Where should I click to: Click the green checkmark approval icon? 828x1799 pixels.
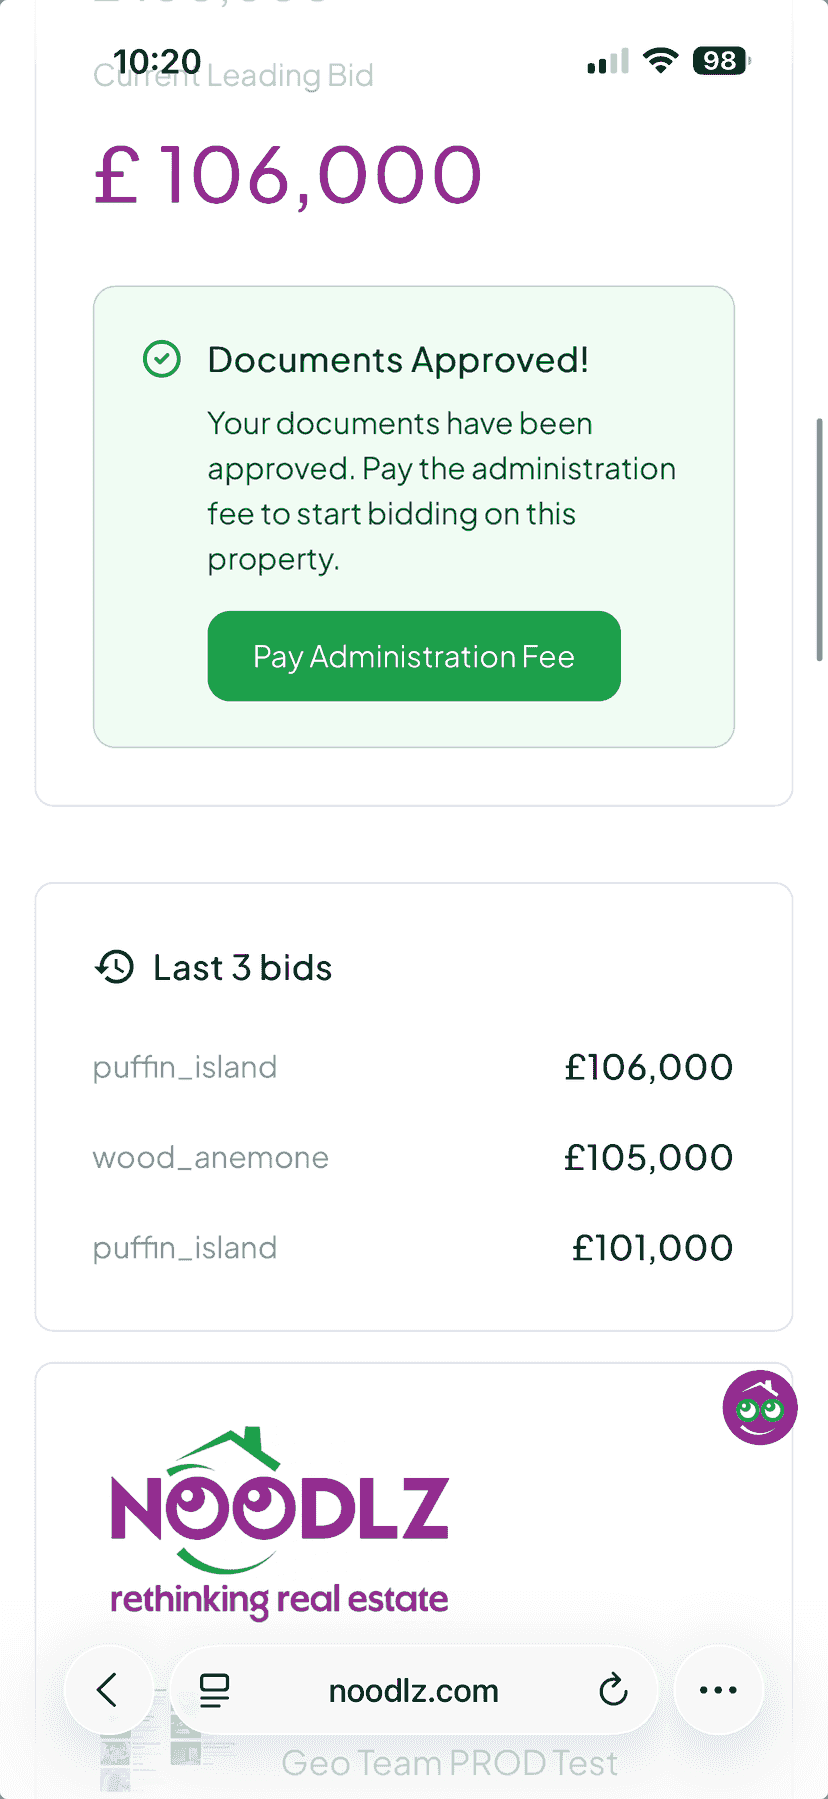[x=162, y=359]
